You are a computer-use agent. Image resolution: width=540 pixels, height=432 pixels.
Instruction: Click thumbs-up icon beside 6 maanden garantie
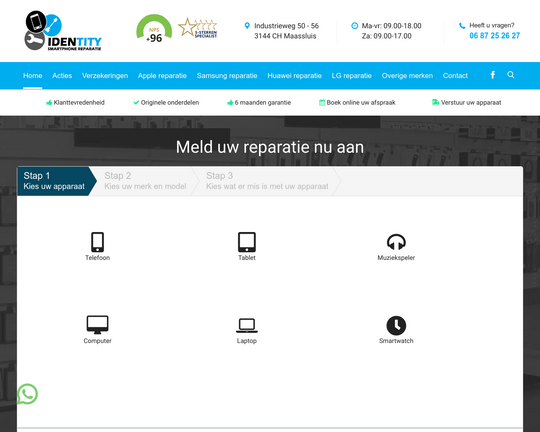coord(230,103)
